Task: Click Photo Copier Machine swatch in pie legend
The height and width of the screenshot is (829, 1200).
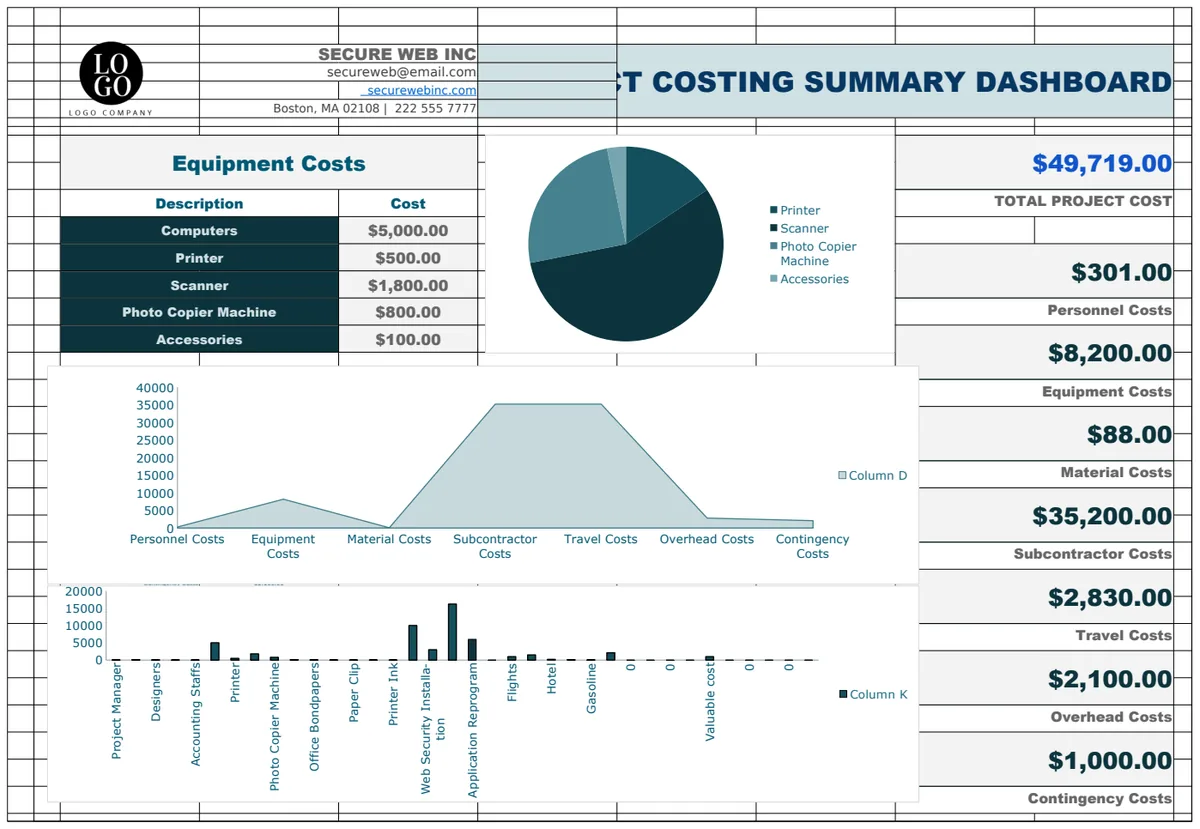Action: (x=773, y=246)
